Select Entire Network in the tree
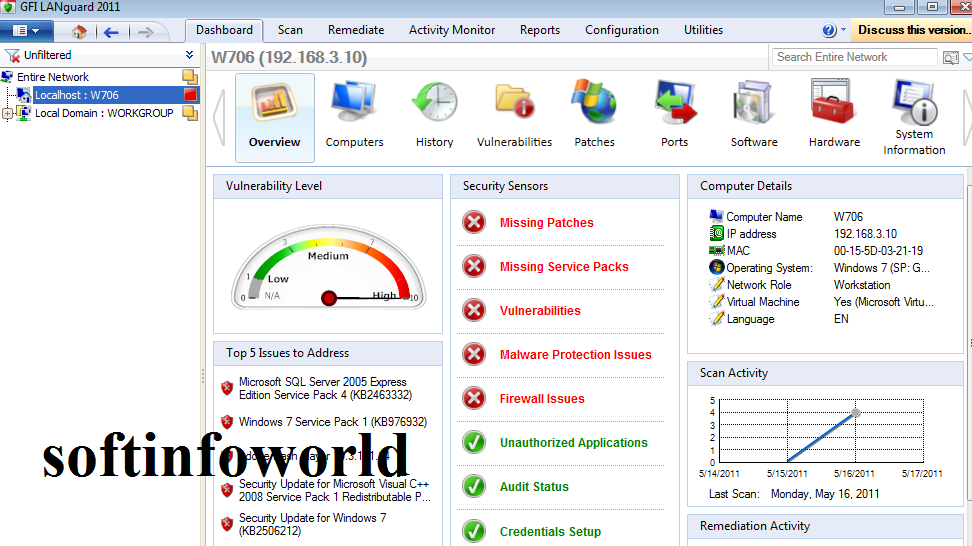Image resolution: width=972 pixels, height=546 pixels. (53, 77)
